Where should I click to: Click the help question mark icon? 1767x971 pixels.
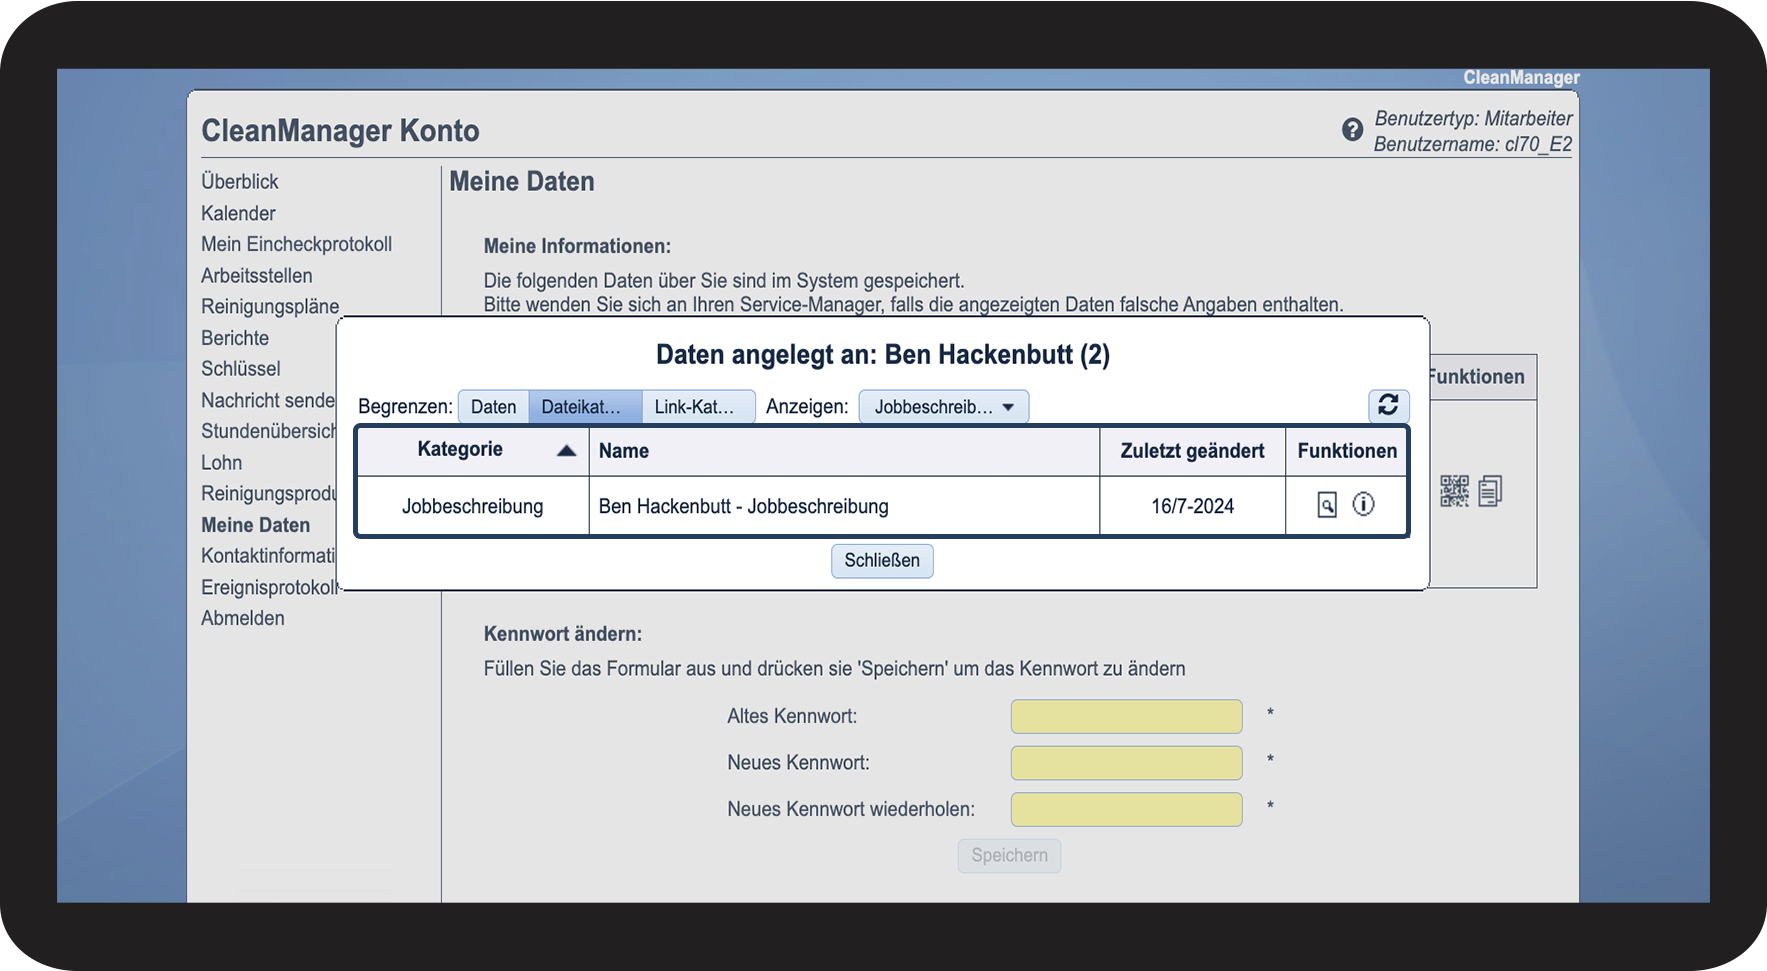(1352, 130)
